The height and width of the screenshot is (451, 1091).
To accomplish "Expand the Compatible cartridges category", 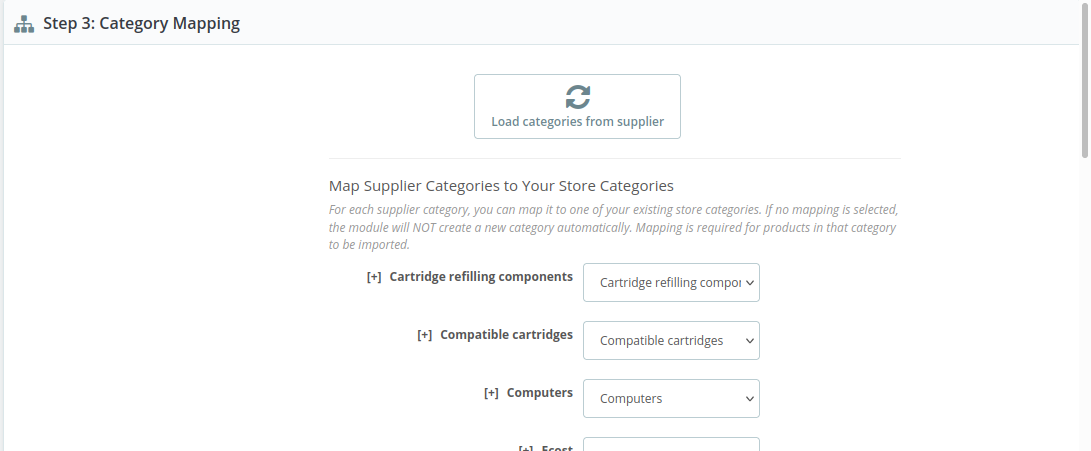I will pos(424,335).
